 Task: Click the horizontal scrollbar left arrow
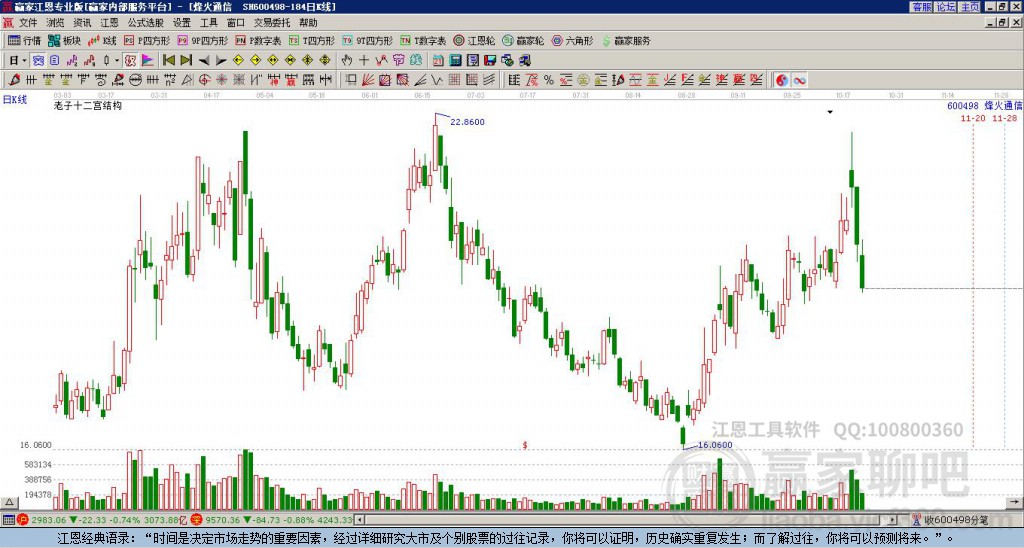tap(360, 520)
